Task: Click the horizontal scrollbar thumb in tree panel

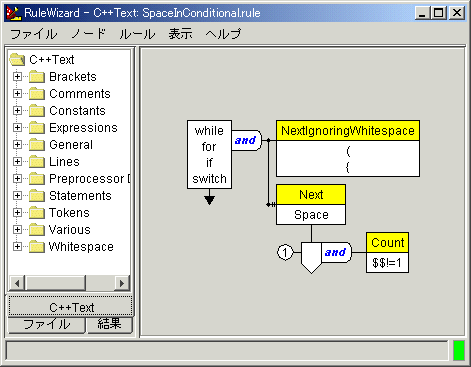Action: [56, 283]
